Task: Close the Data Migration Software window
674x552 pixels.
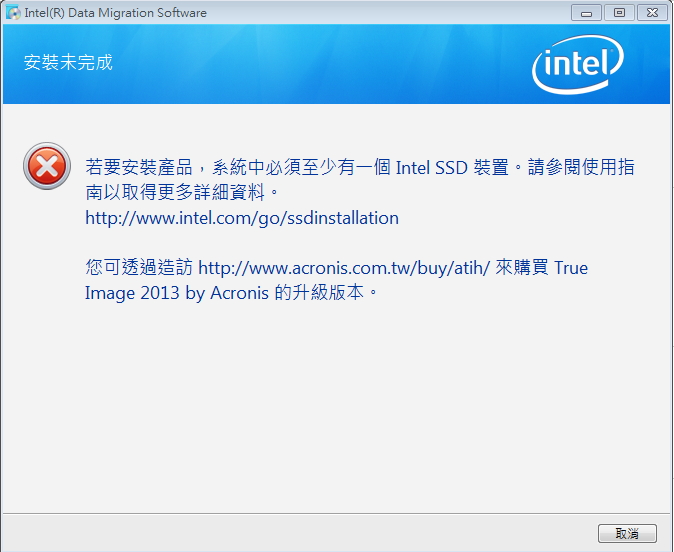Action: pyautogui.click(x=652, y=13)
